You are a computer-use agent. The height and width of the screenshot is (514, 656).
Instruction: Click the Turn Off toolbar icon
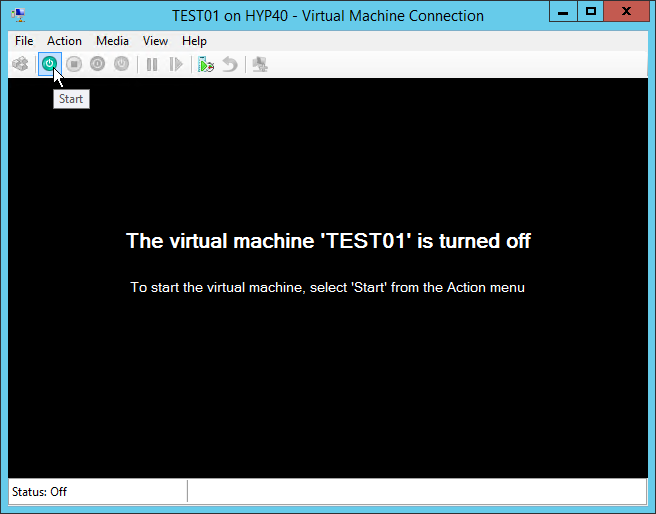click(x=73, y=64)
